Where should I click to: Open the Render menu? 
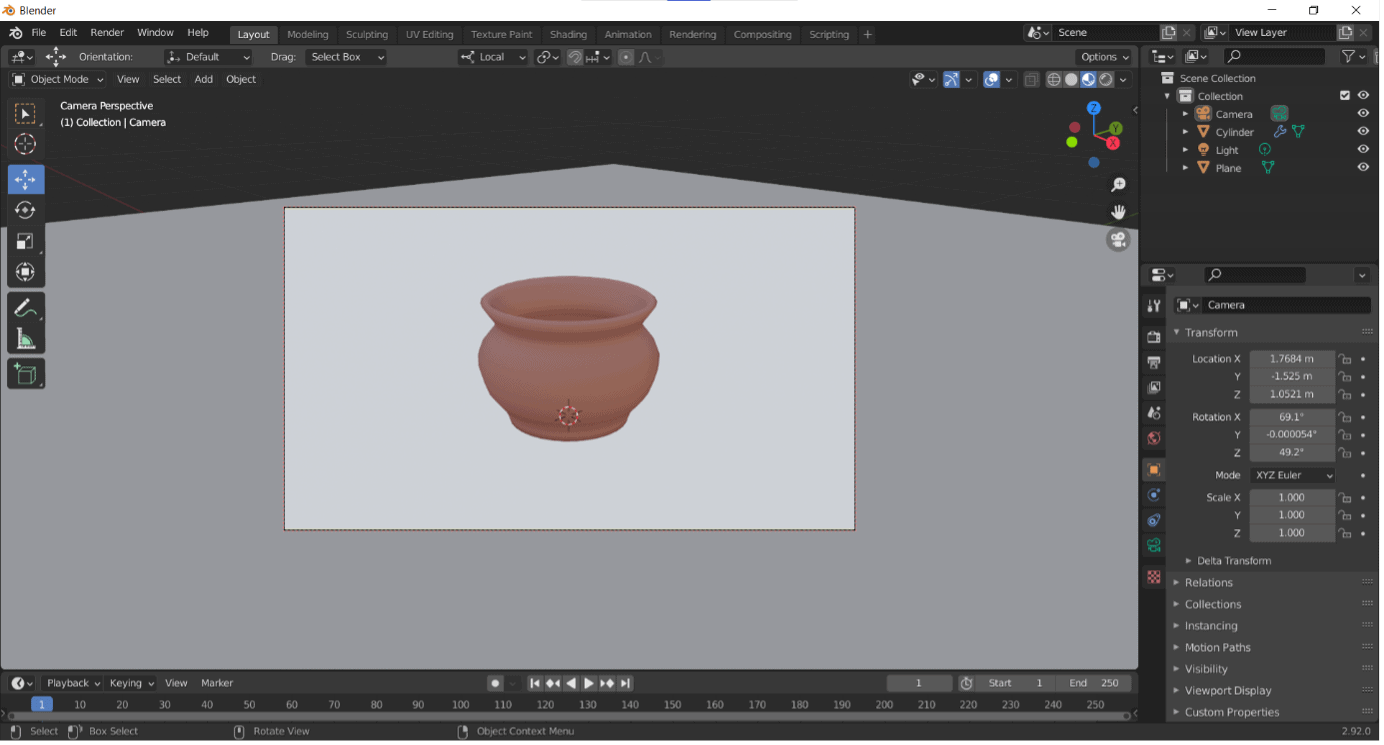pos(107,33)
